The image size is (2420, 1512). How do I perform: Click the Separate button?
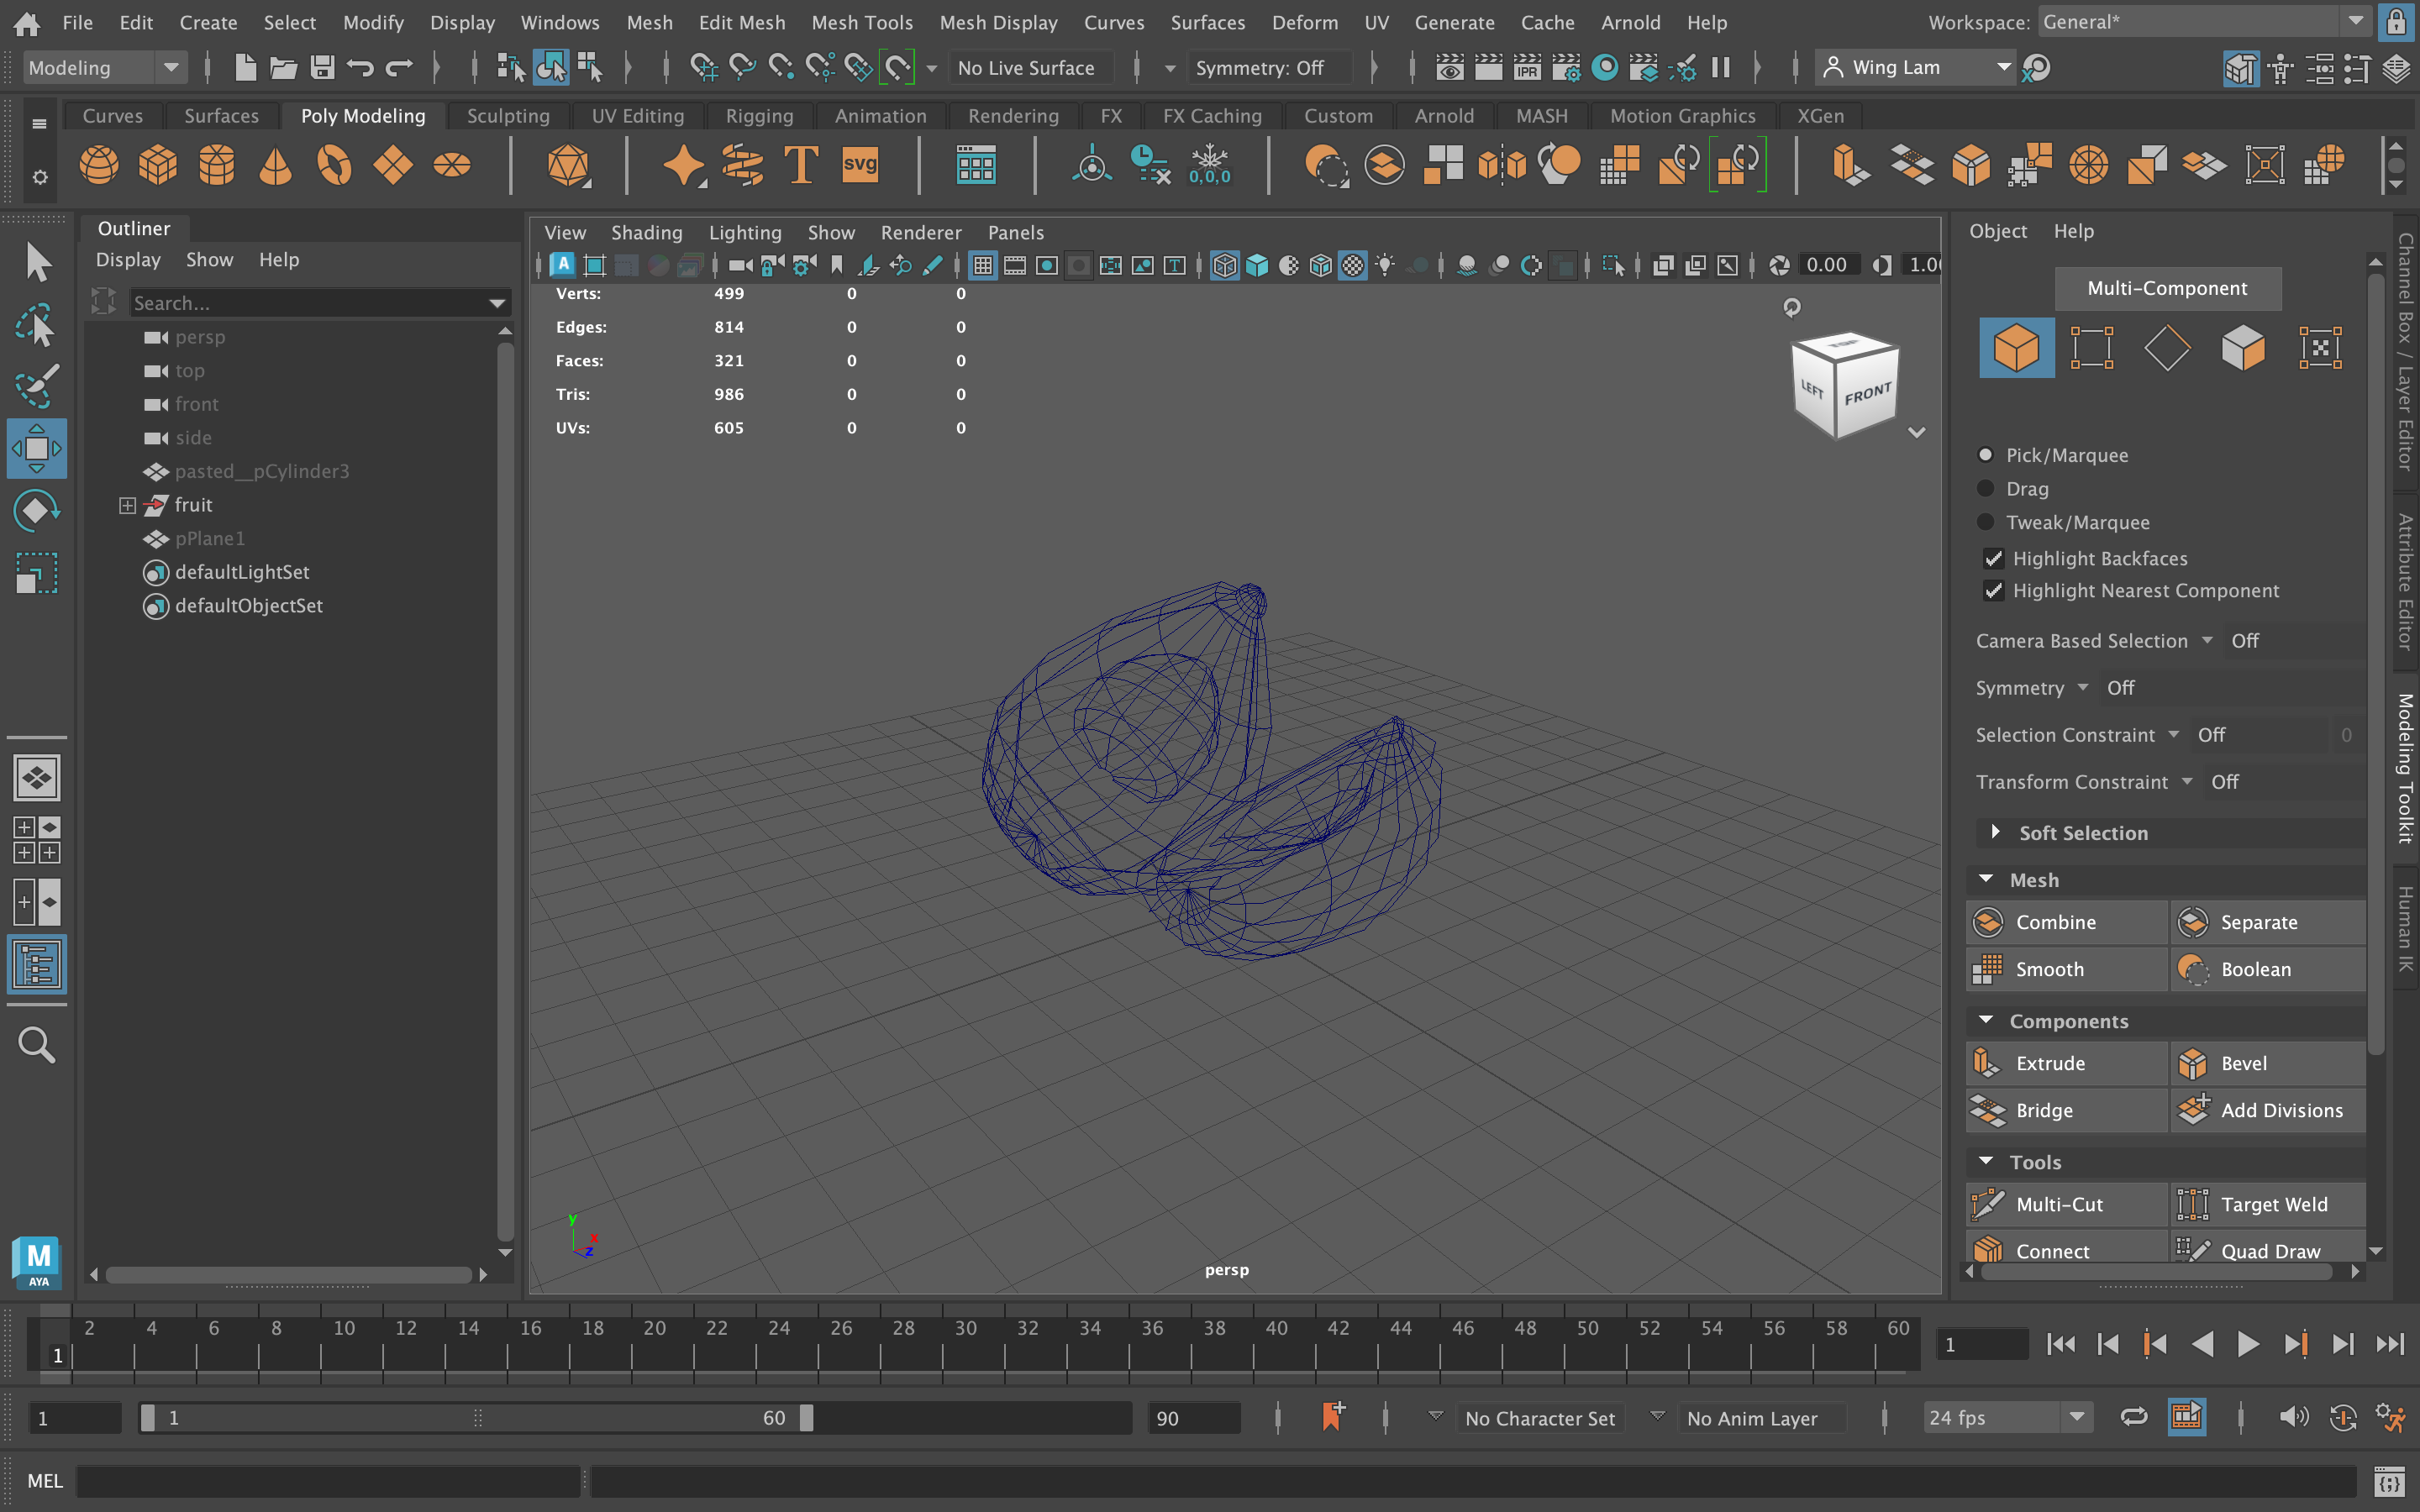pos(2269,922)
